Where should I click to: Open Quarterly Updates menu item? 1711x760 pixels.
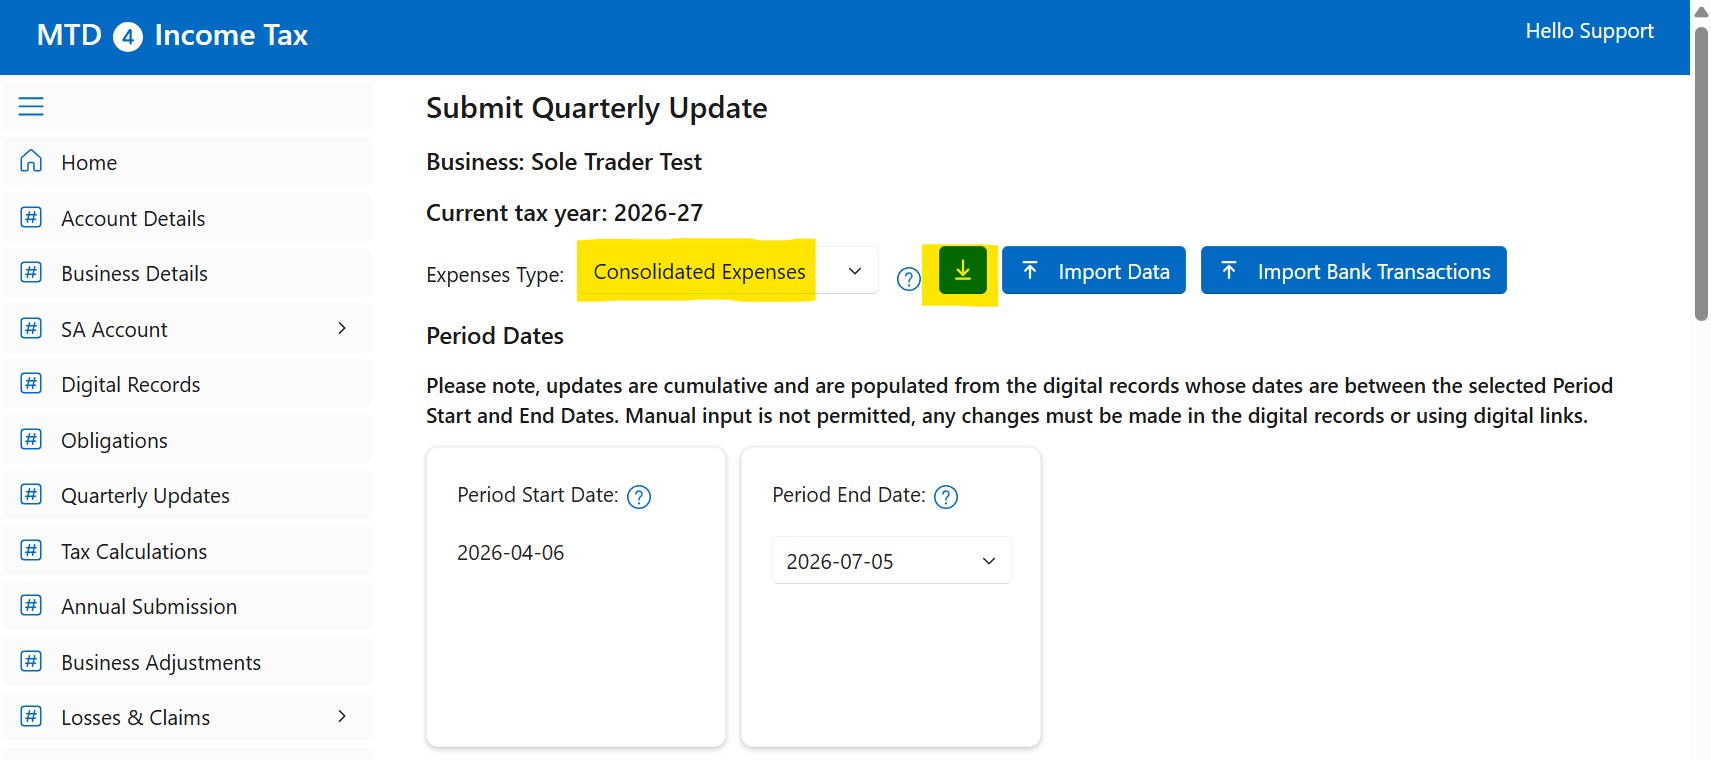[187, 495]
